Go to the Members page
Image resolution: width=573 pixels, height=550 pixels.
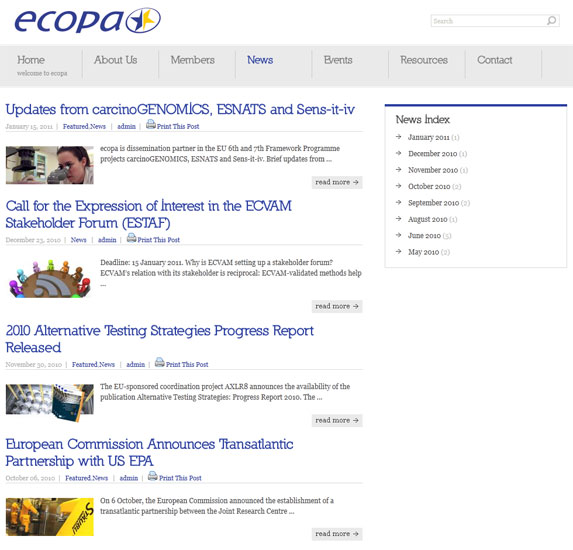tap(193, 60)
